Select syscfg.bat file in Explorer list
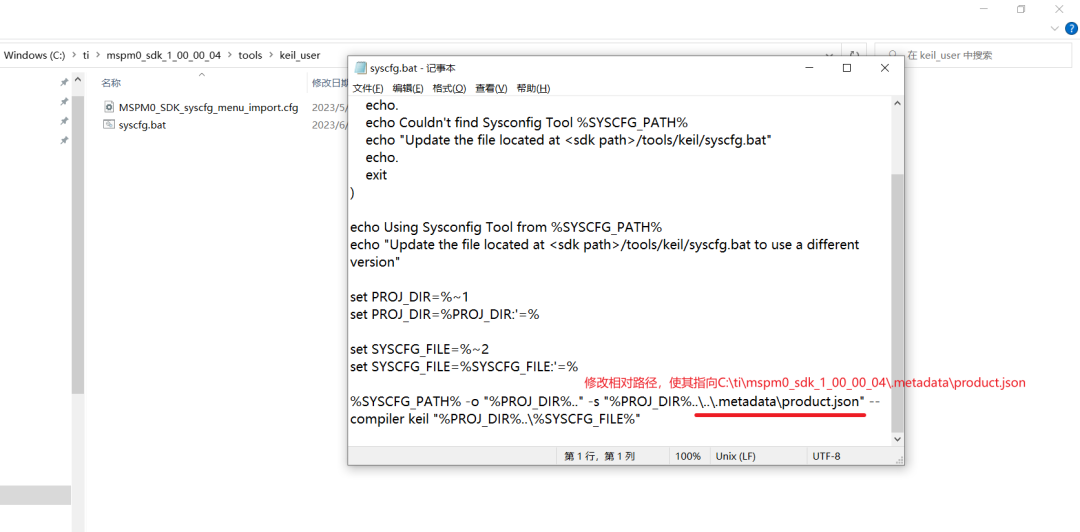1080x532 pixels. pyautogui.click(x=142, y=125)
